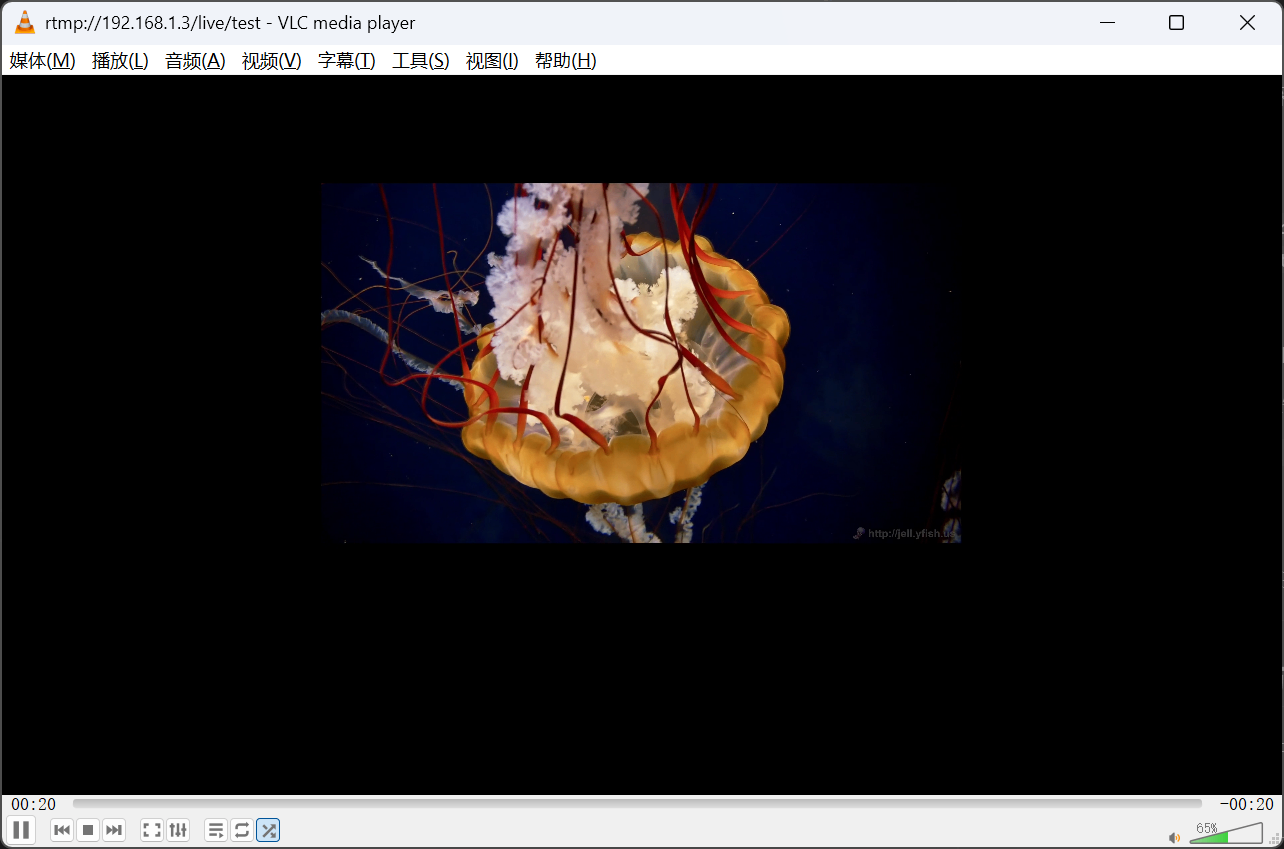Image resolution: width=1284 pixels, height=849 pixels.
Task: Disable the active random playback mode
Action: (x=267, y=830)
